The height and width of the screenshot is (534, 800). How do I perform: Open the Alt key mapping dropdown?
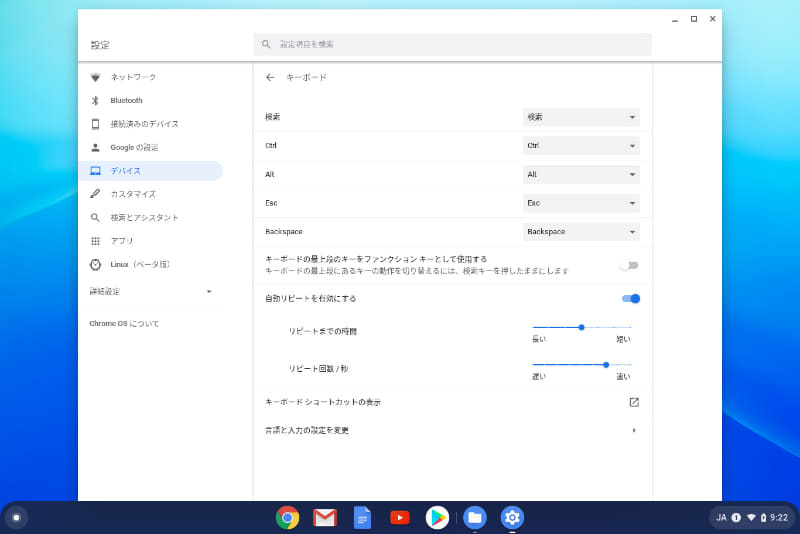click(x=581, y=174)
